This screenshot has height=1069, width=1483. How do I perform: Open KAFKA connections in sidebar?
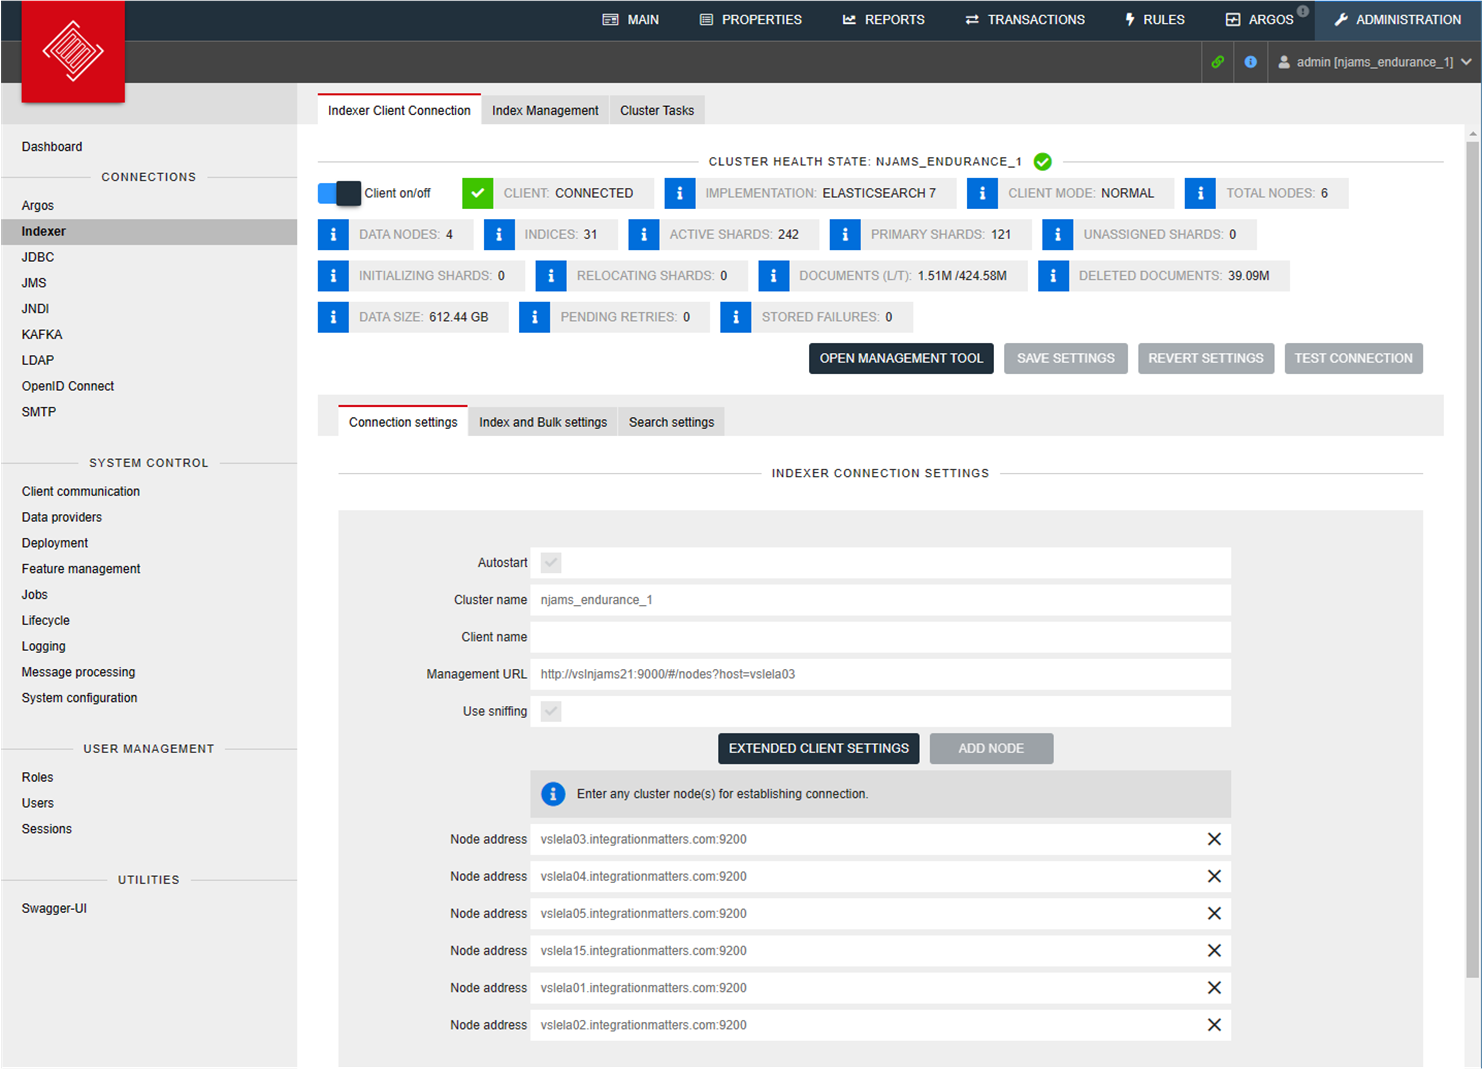[42, 334]
